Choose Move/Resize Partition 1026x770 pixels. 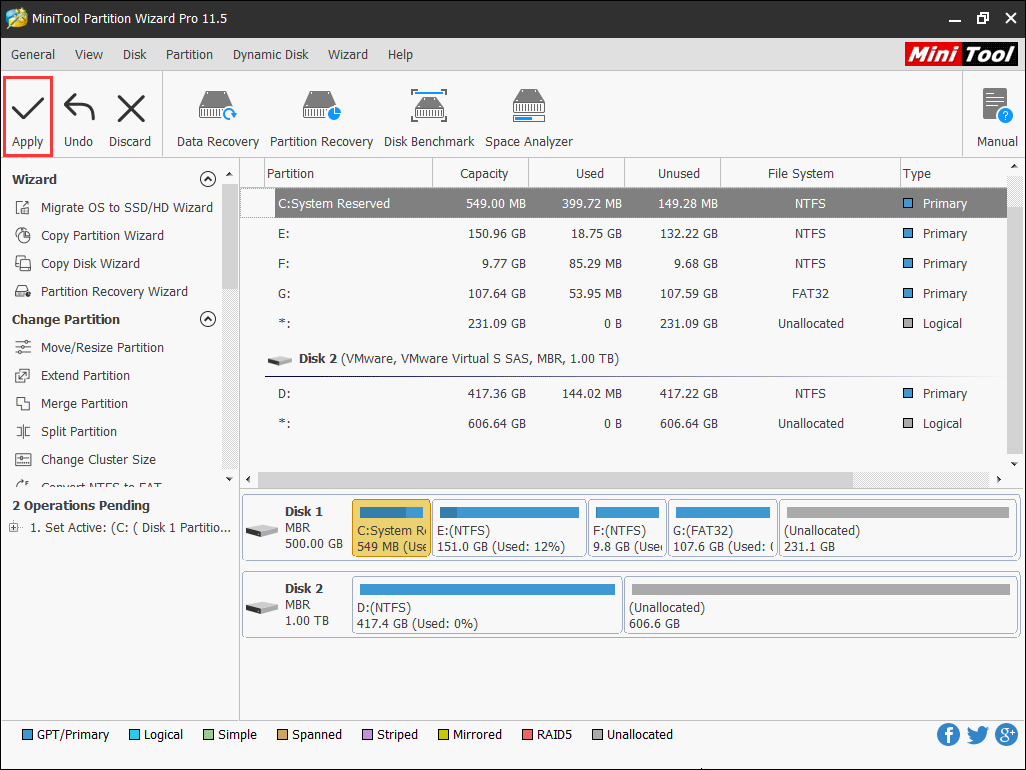point(90,347)
